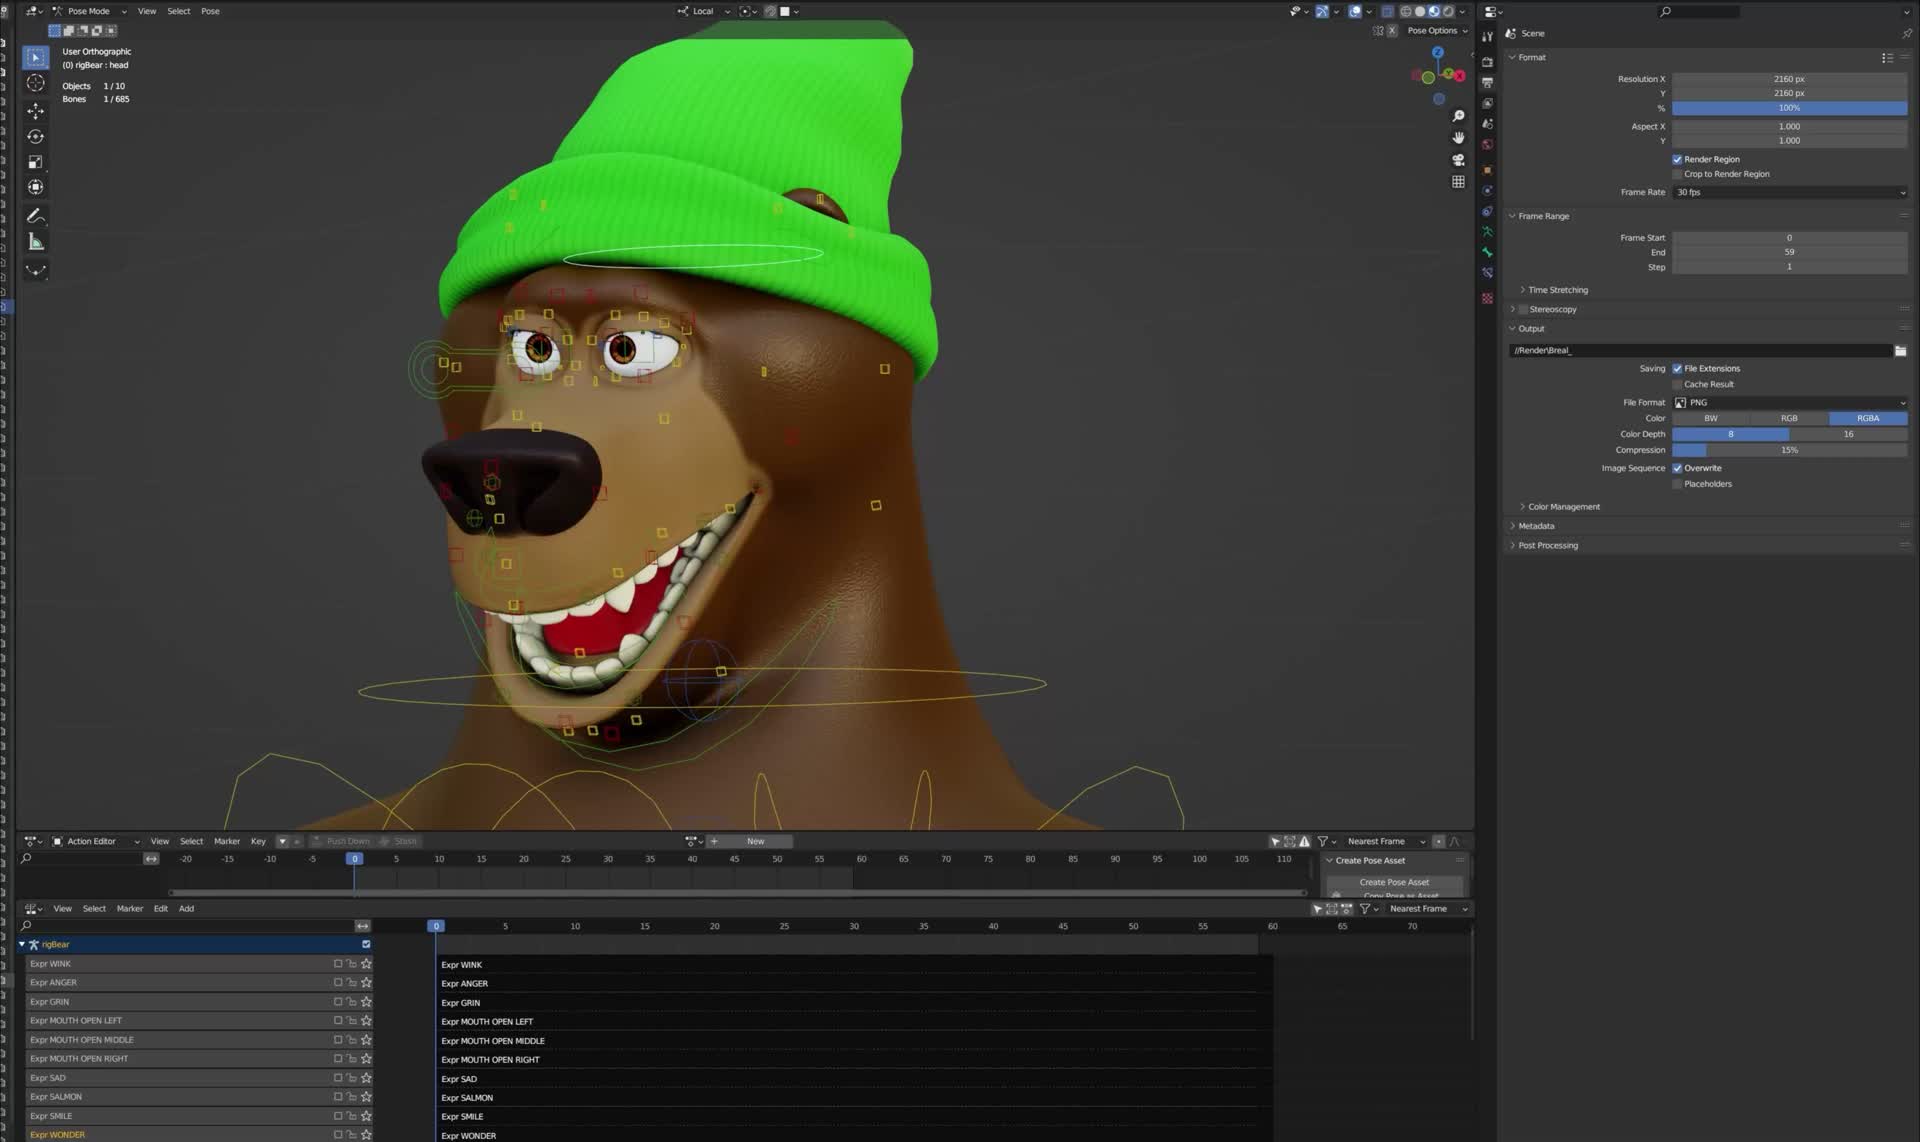Toggle File Extensions checkbox in Saving

1677,368
